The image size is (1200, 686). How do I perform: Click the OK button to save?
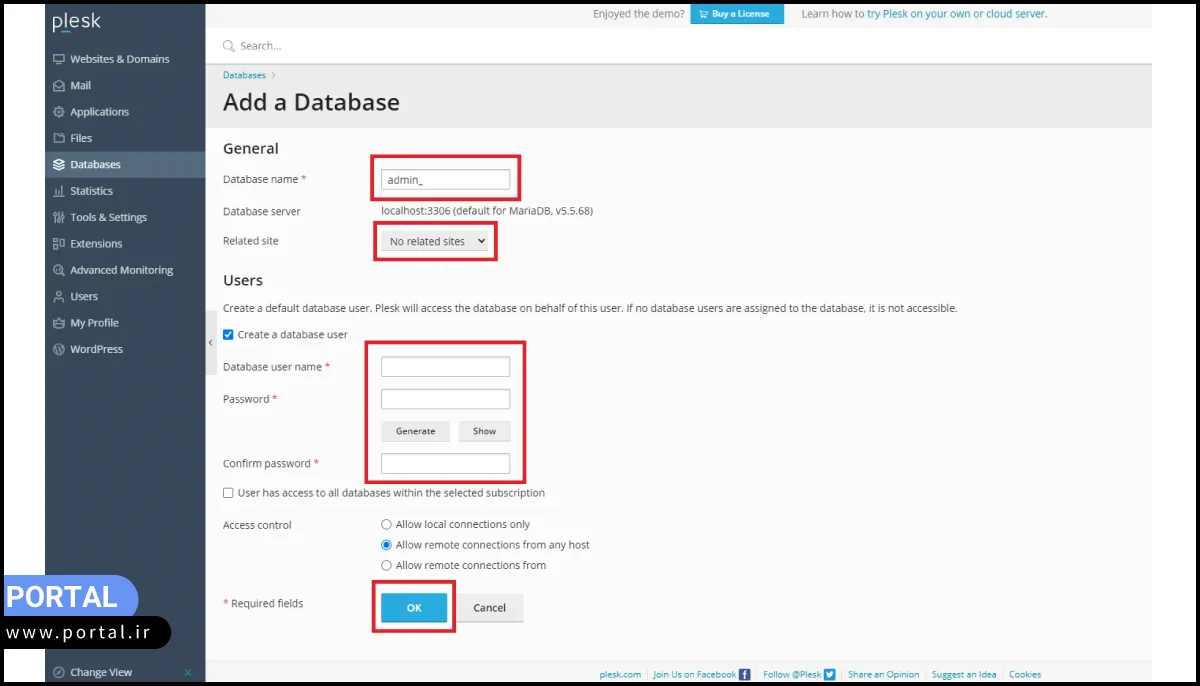[413, 607]
